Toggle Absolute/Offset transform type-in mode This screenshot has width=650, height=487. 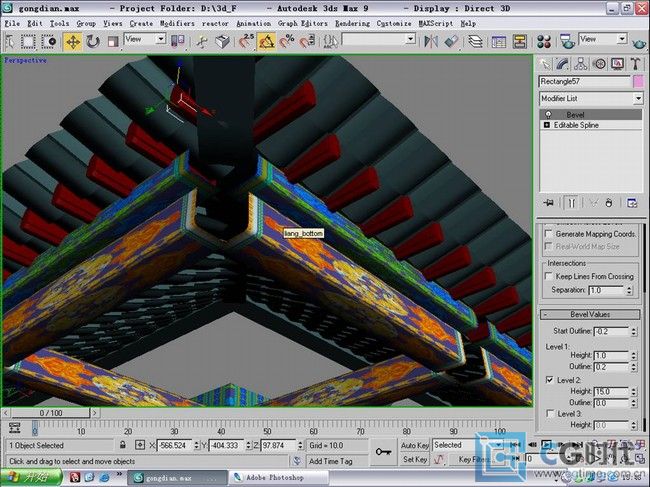[x=140, y=445]
